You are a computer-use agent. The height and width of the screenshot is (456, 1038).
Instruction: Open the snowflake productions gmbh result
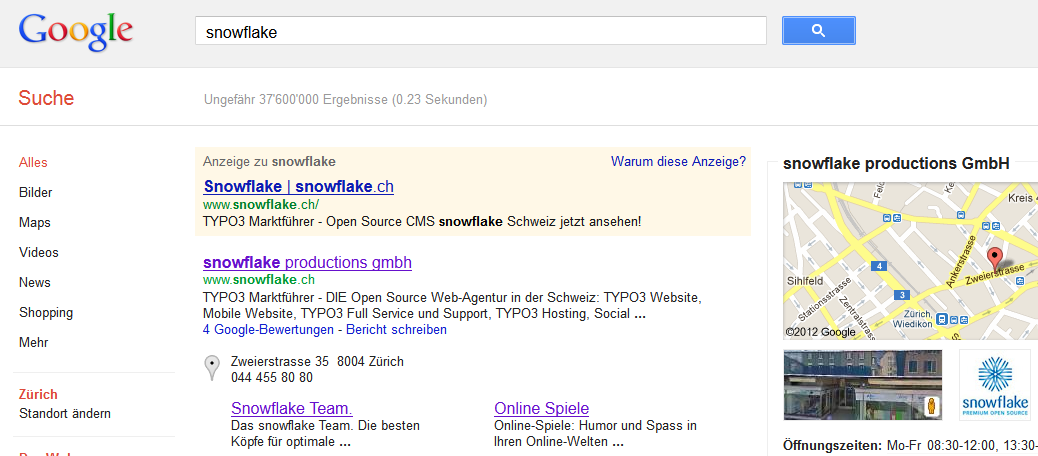pyautogui.click(x=307, y=262)
